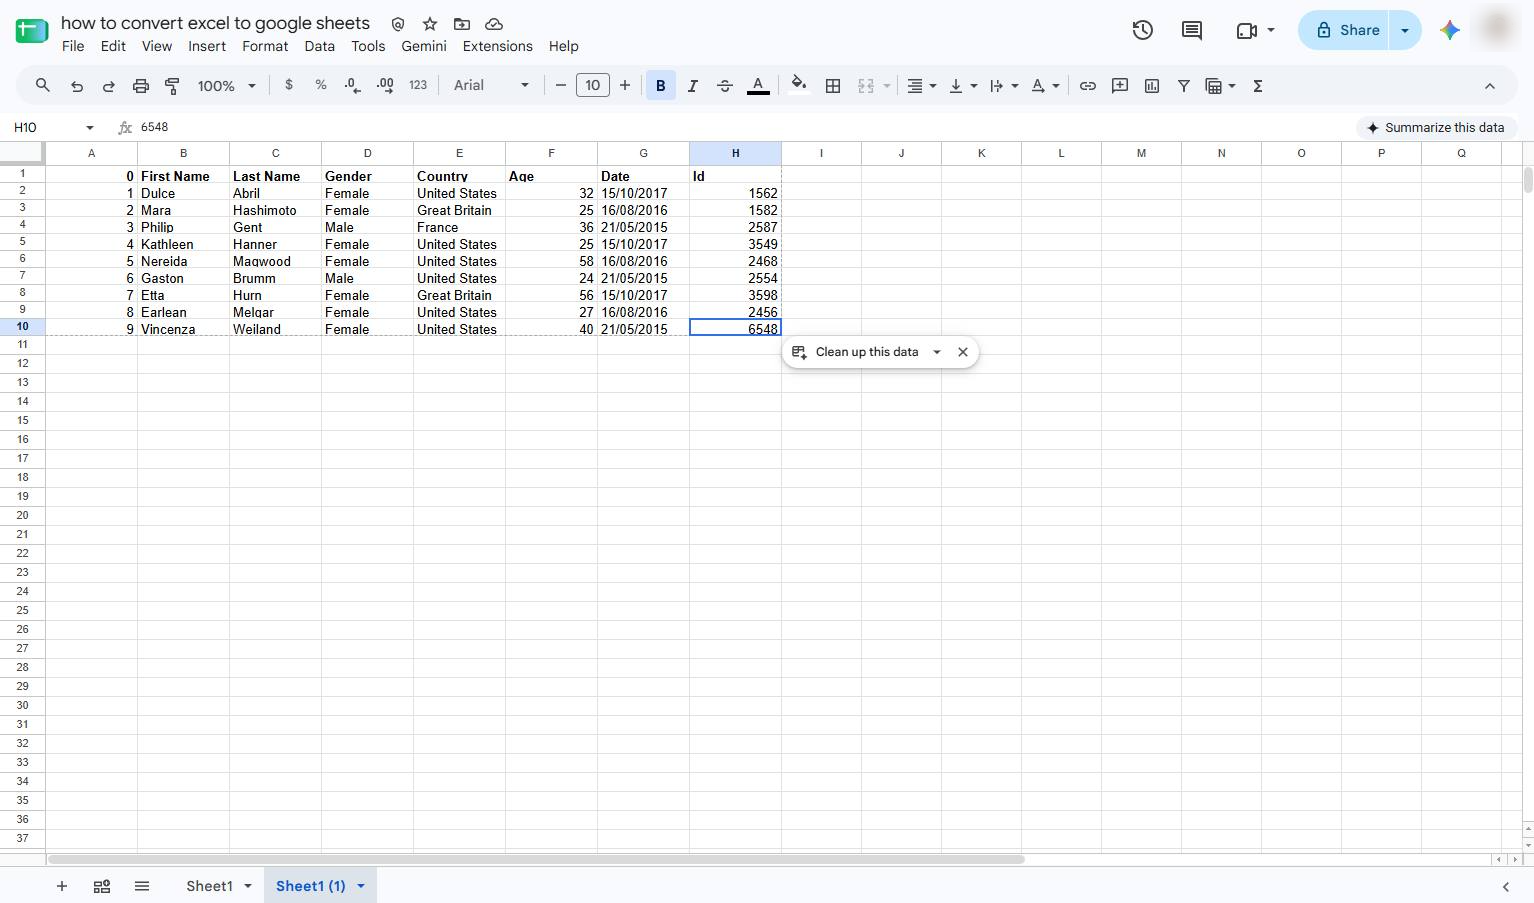The height and width of the screenshot is (903, 1534).
Task: Toggle italic formatting
Action: (x=692, y=86)
